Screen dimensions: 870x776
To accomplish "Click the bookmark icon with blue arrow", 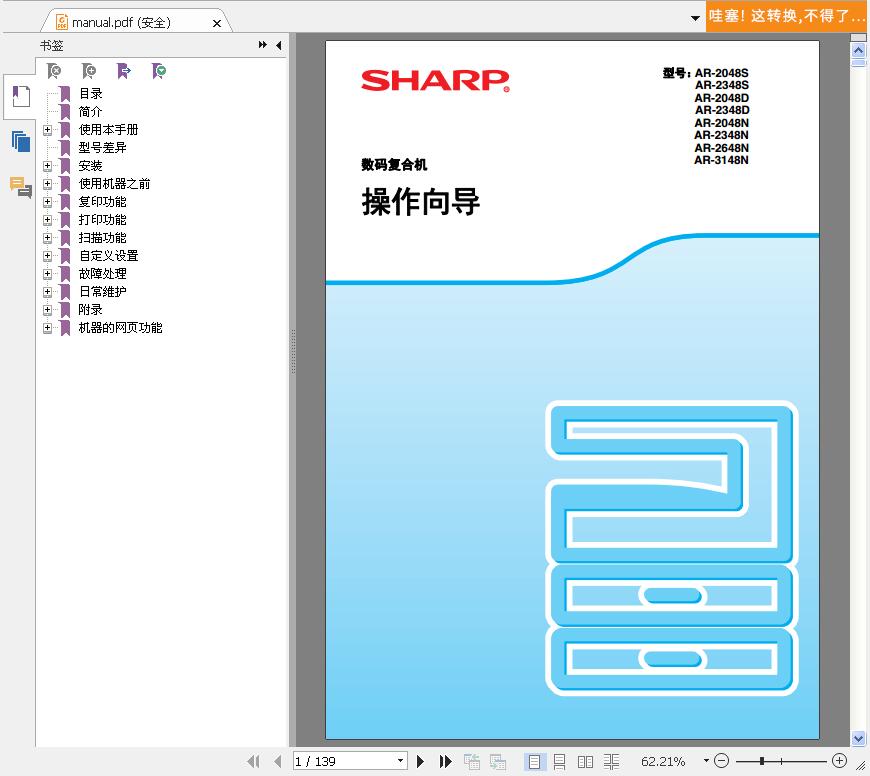I will [124, 71].
